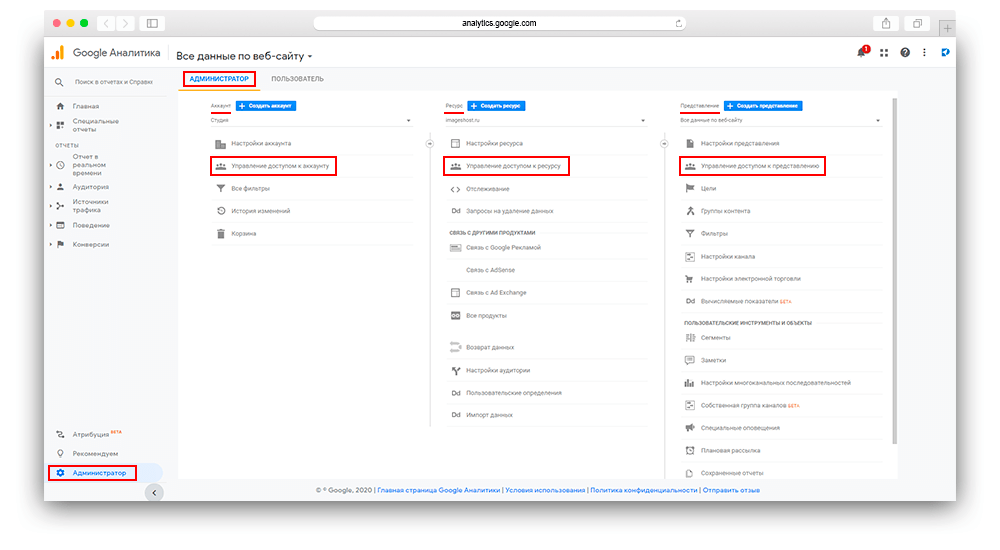Open Настройки ресурса
The image size is (1000, 550).
pyautogui.click(x=494, y=144)
